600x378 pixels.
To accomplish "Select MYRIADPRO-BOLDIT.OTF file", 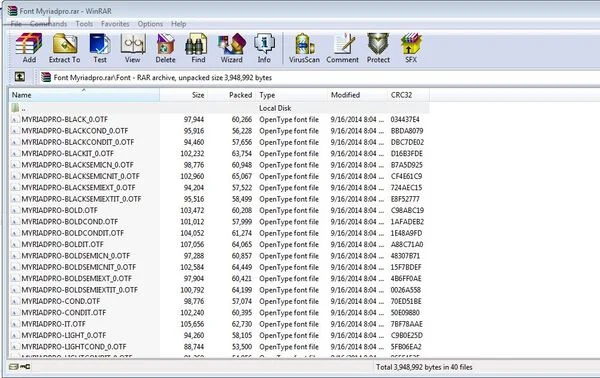I will pos(62,244).
